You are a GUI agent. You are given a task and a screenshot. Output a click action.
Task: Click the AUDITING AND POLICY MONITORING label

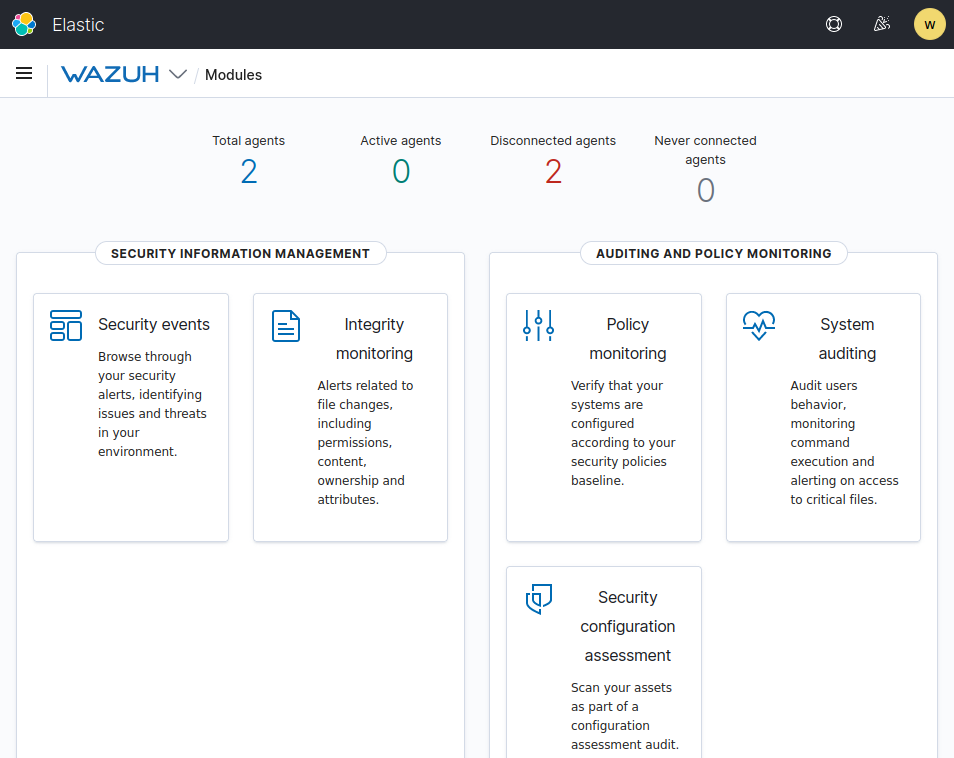click(x=713, y=253)
